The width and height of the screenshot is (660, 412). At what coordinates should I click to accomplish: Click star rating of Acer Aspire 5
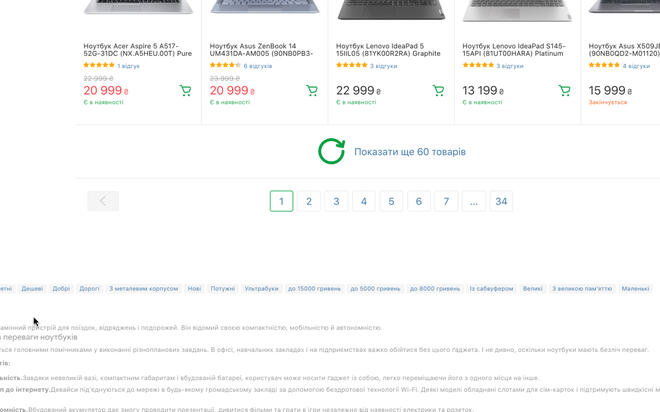click(x=98, y=66)
